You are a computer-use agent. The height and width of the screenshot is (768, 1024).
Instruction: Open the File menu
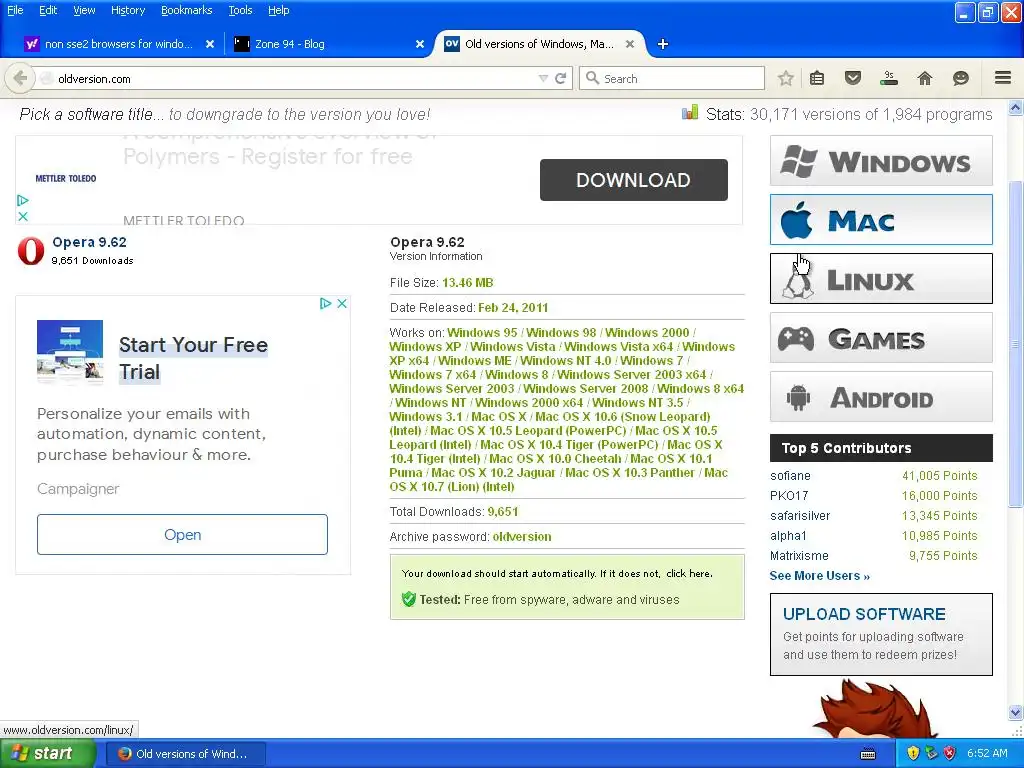15,10
